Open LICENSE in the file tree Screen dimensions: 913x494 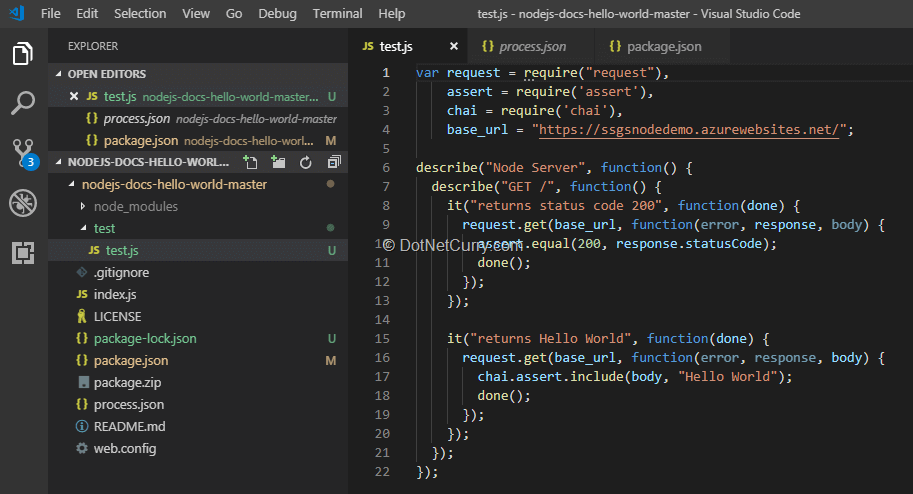(198, 316)
